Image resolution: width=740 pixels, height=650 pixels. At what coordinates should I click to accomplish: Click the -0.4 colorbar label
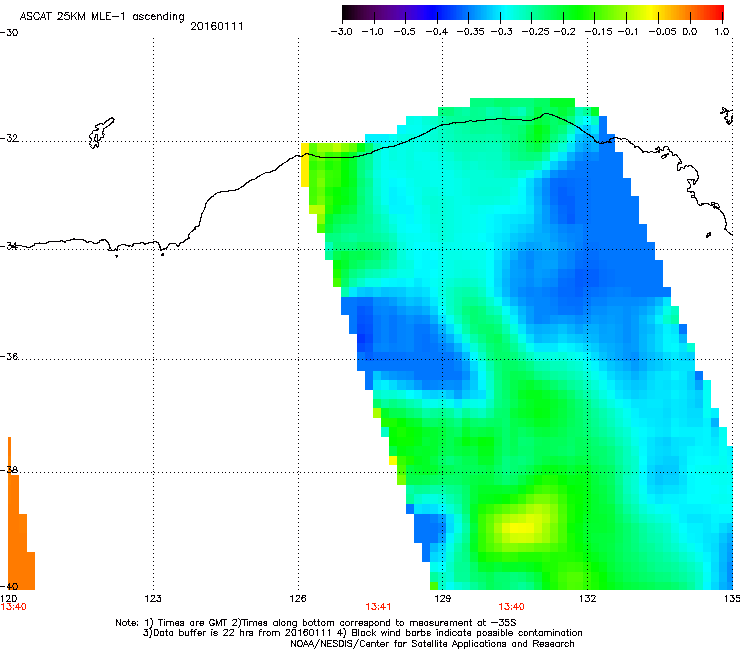(x=437, y=32)
